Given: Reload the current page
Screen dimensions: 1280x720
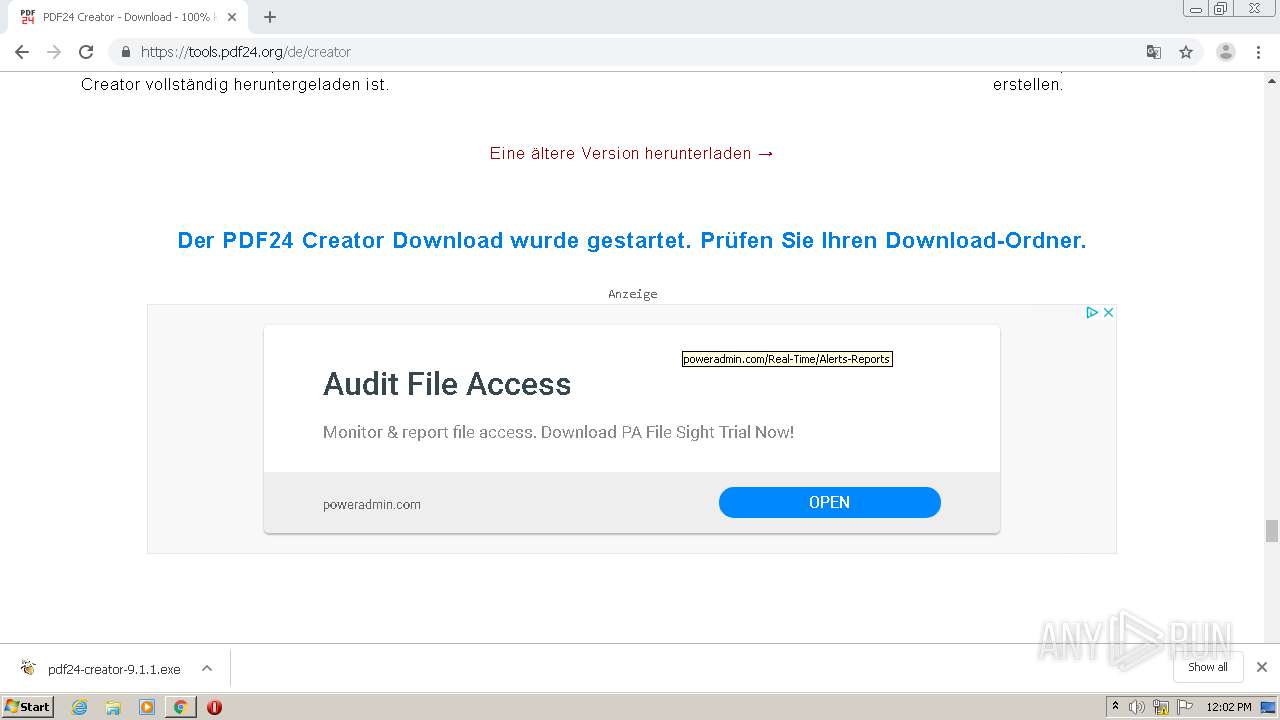Looking at the screenshot, I should point(86,52).
